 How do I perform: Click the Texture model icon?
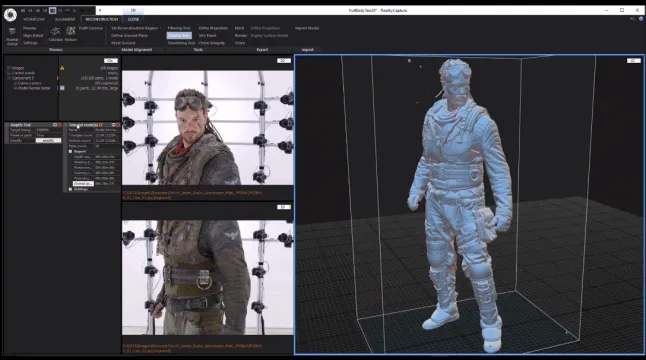[x=70, y=34]
